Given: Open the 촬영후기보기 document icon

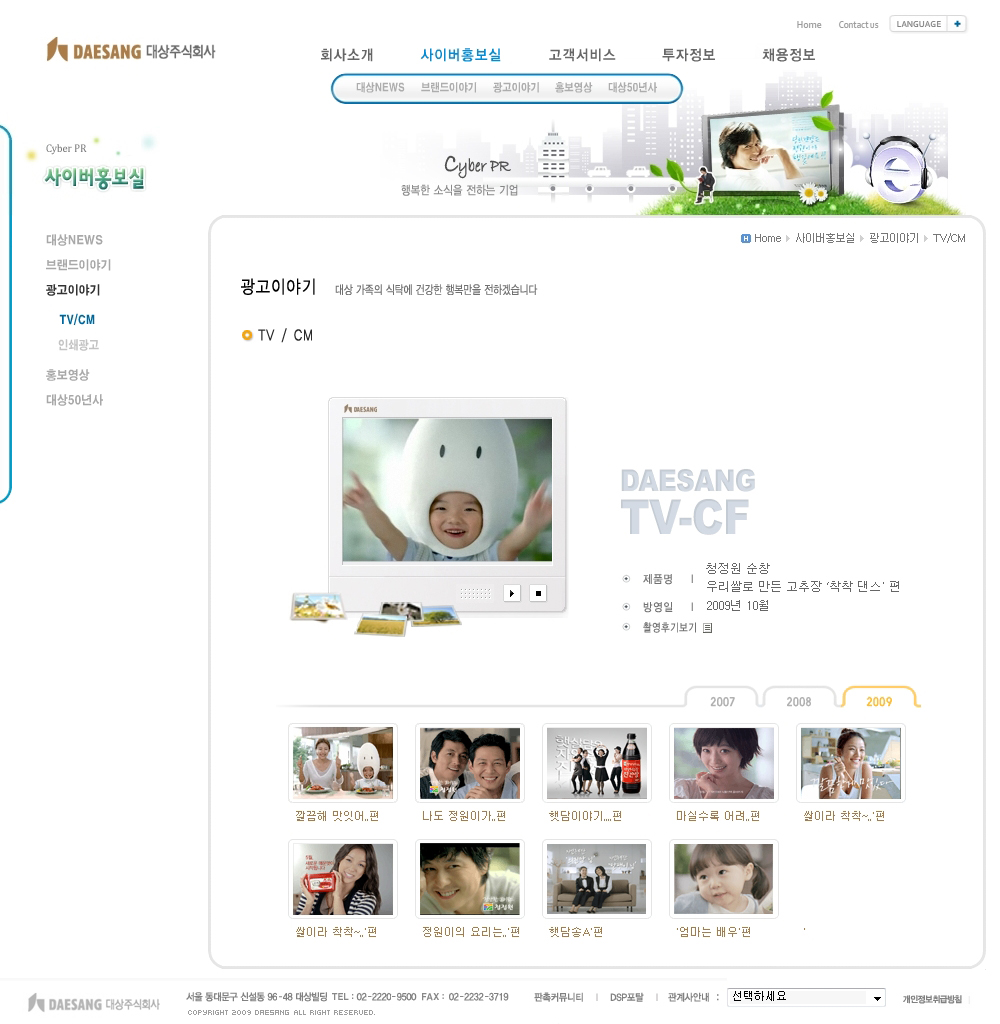Looking at the screenshot, I should [x=707, y=628].
